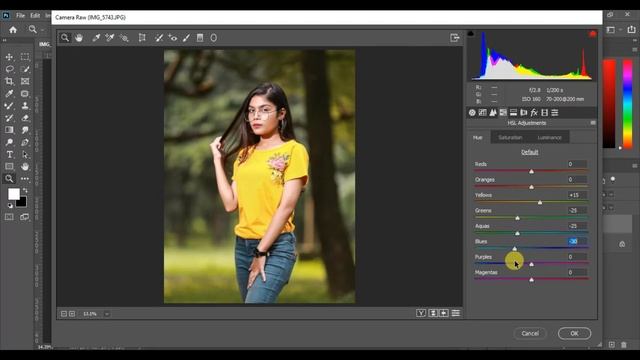Toggle shadow clipping warning on histogram
The height and width of the screenshot is (360, 640).
click(471, 33)
